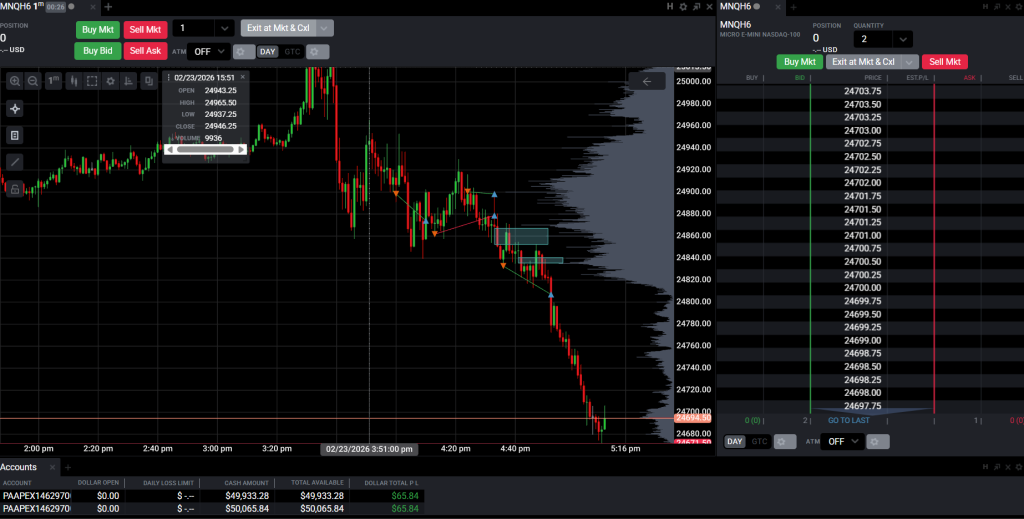Toggle the lock drawings icon
Viewport: 1024px width, 519px height.
[15, 188]
